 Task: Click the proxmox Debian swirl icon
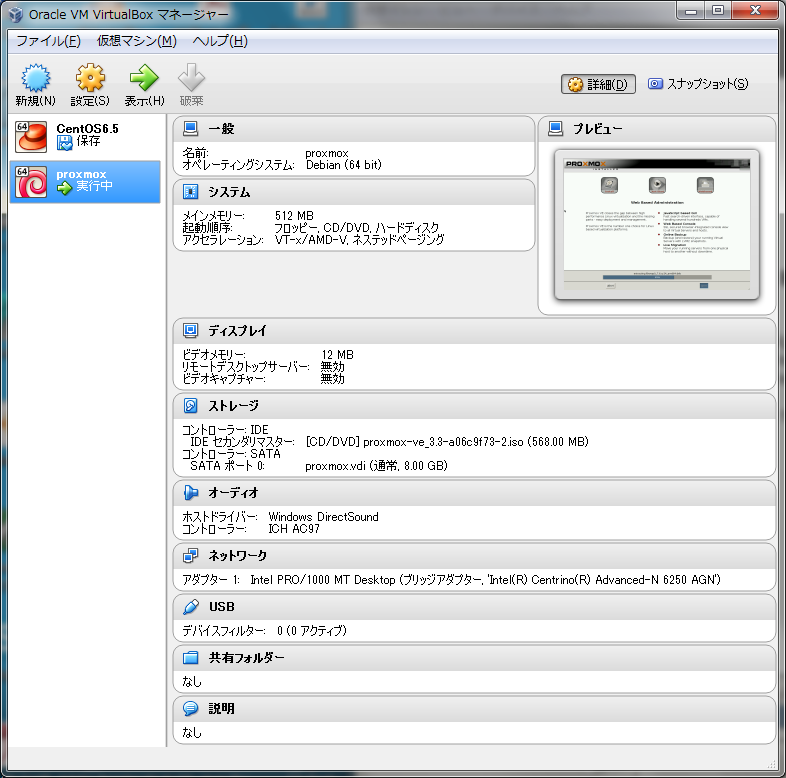pos(31,182)
